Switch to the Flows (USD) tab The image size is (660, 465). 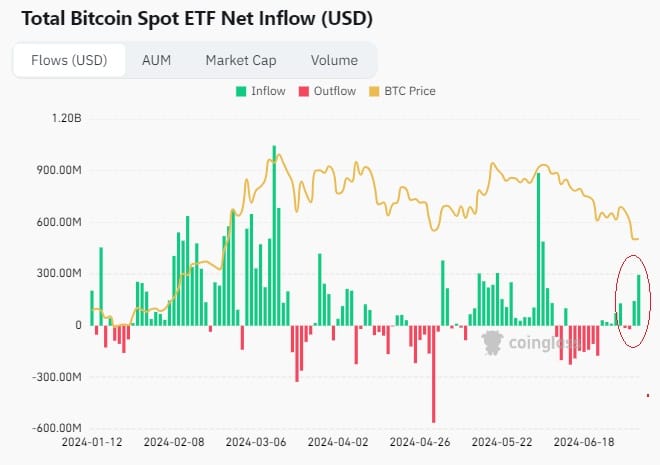pyautogui.click(x=69, y=60)
